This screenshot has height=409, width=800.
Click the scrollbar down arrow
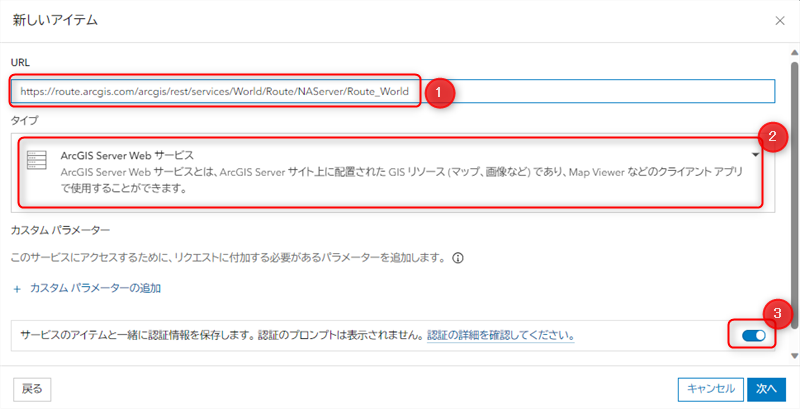click(x=793, y=356)
